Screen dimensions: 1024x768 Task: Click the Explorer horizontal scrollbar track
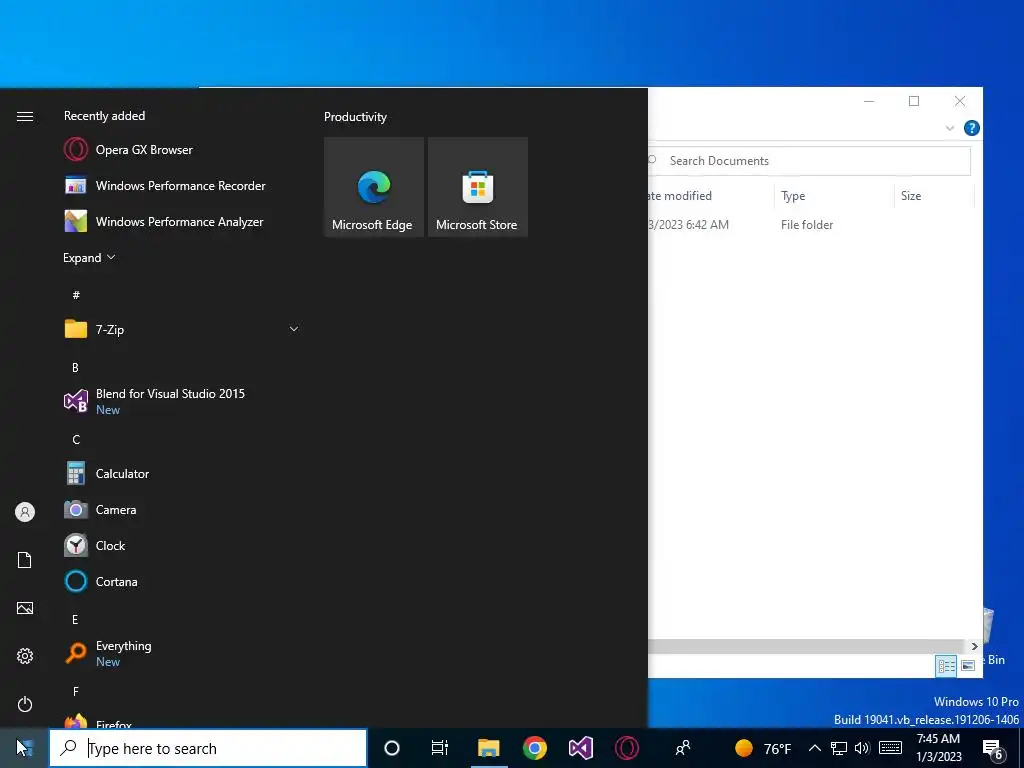pos(807,647)
